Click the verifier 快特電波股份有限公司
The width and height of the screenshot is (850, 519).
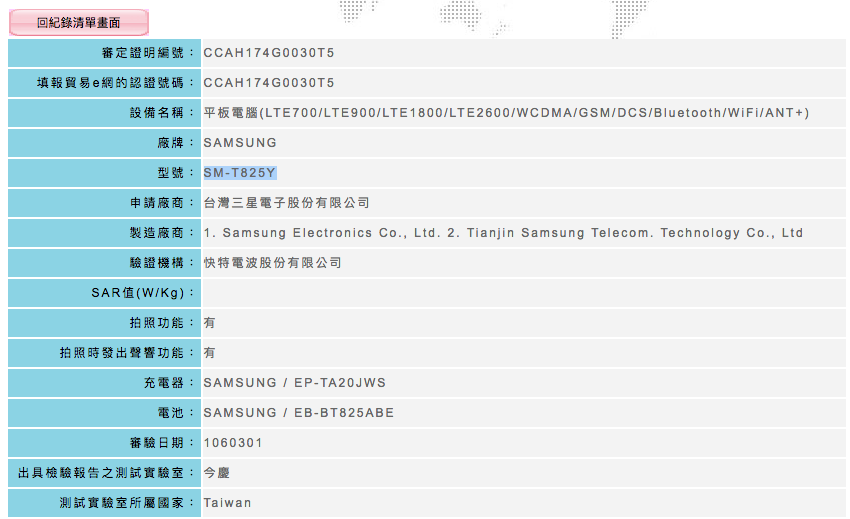273,263
